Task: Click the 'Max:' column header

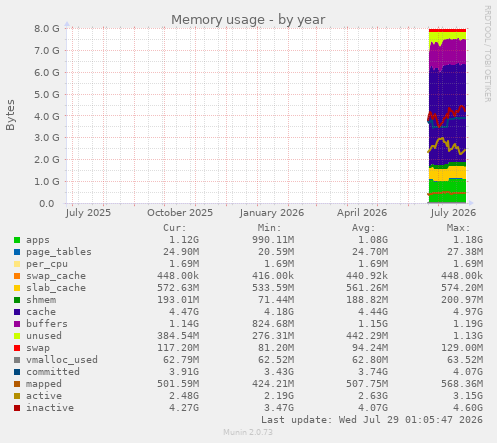Action: (x=458, y=228)
